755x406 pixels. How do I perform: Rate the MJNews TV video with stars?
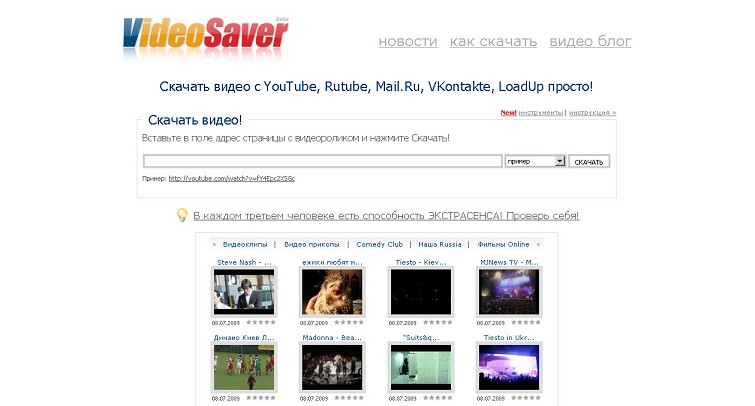pyautogui.click(x=526, y=323)
